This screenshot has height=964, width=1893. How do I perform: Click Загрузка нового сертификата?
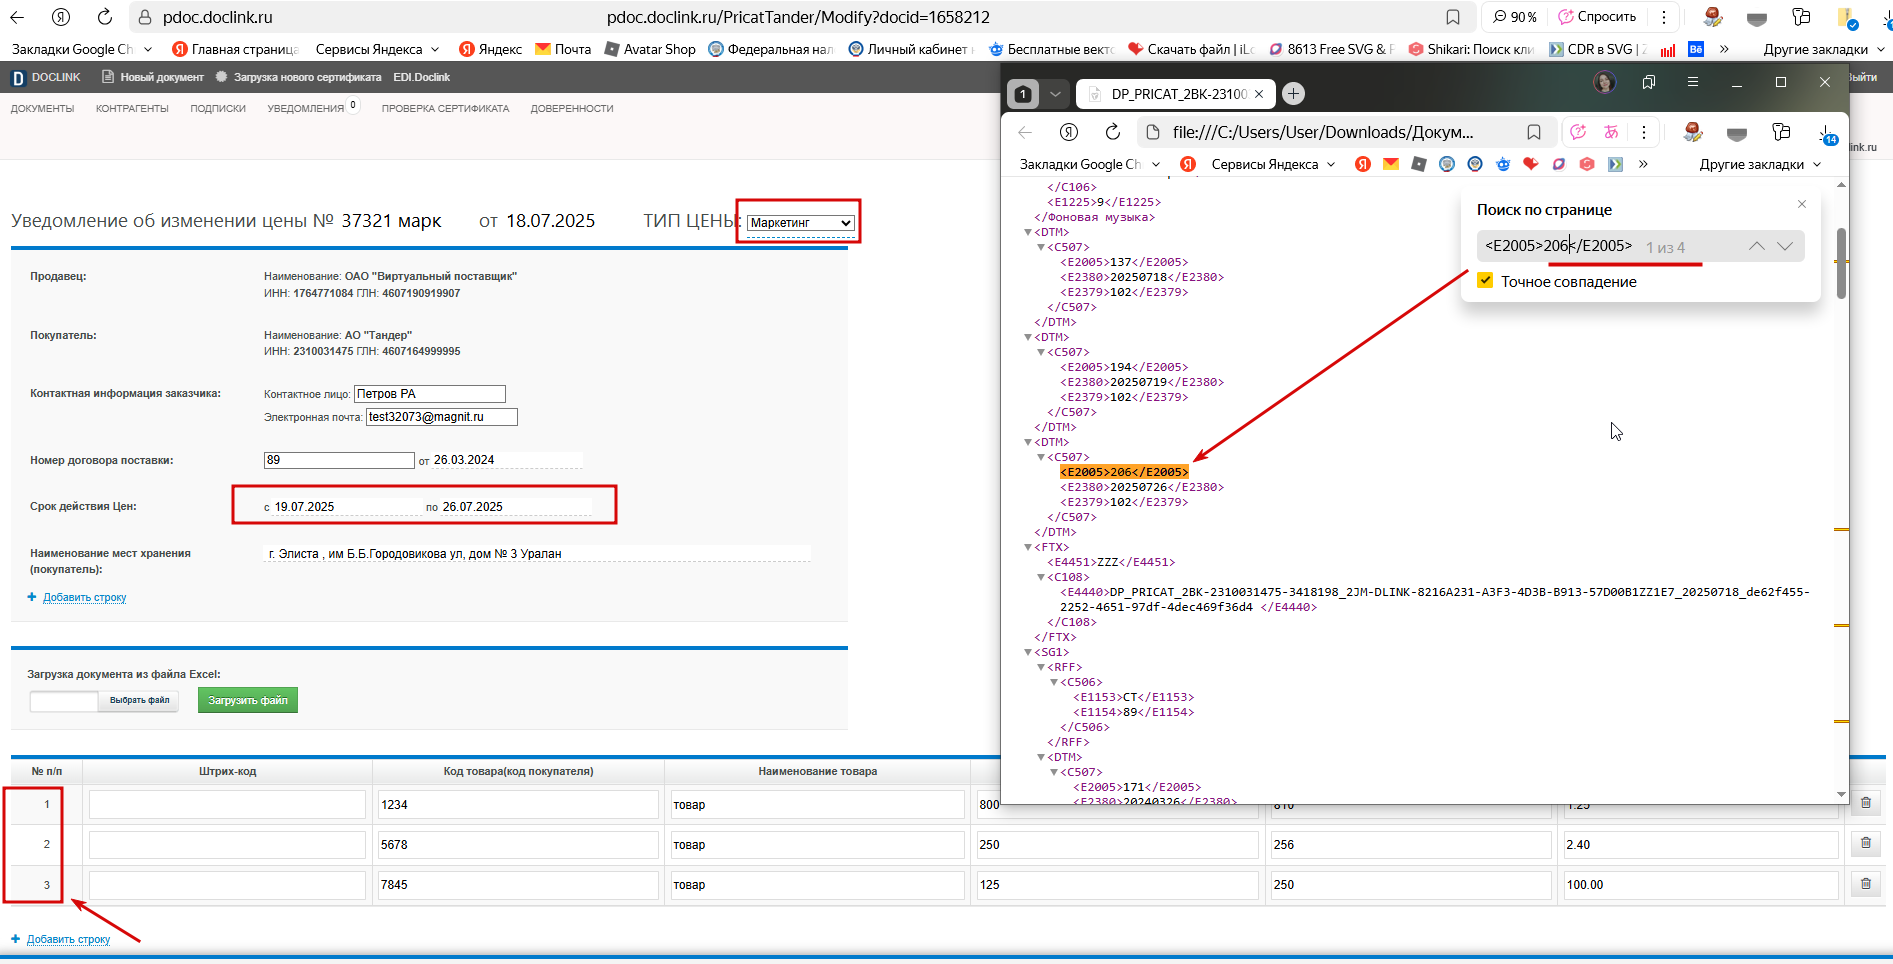pyautogui.click(x=299, y=77)
